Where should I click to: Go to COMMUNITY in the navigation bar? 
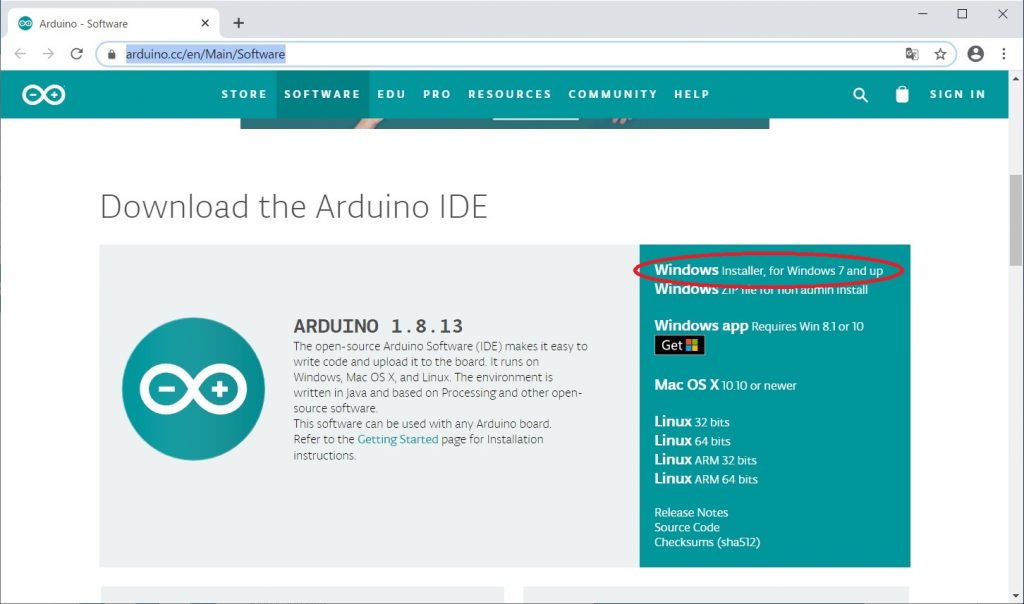[612, 94]
